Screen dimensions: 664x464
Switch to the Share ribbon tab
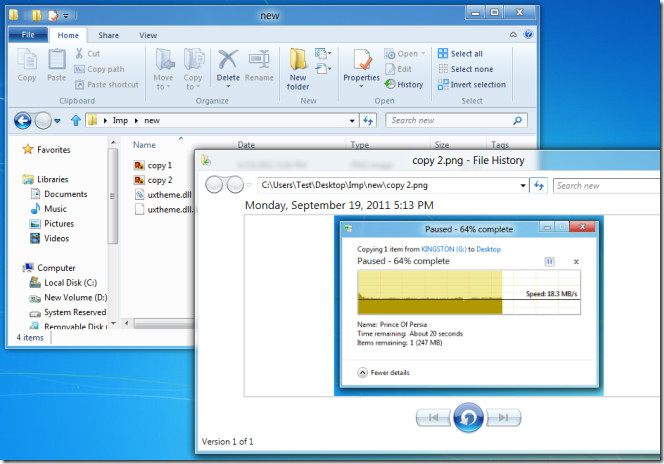108,35
